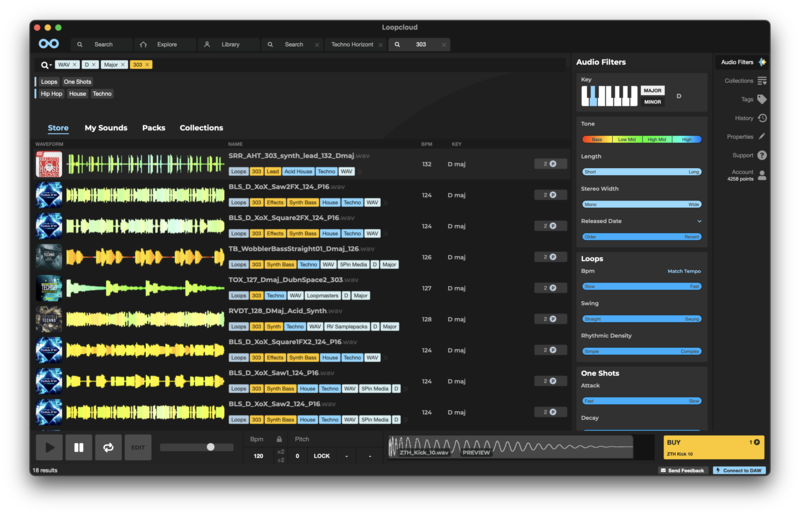Toggle the Techno genre filter tag
This screenshot has height=515, width=800.
click(x=102, y=94)
